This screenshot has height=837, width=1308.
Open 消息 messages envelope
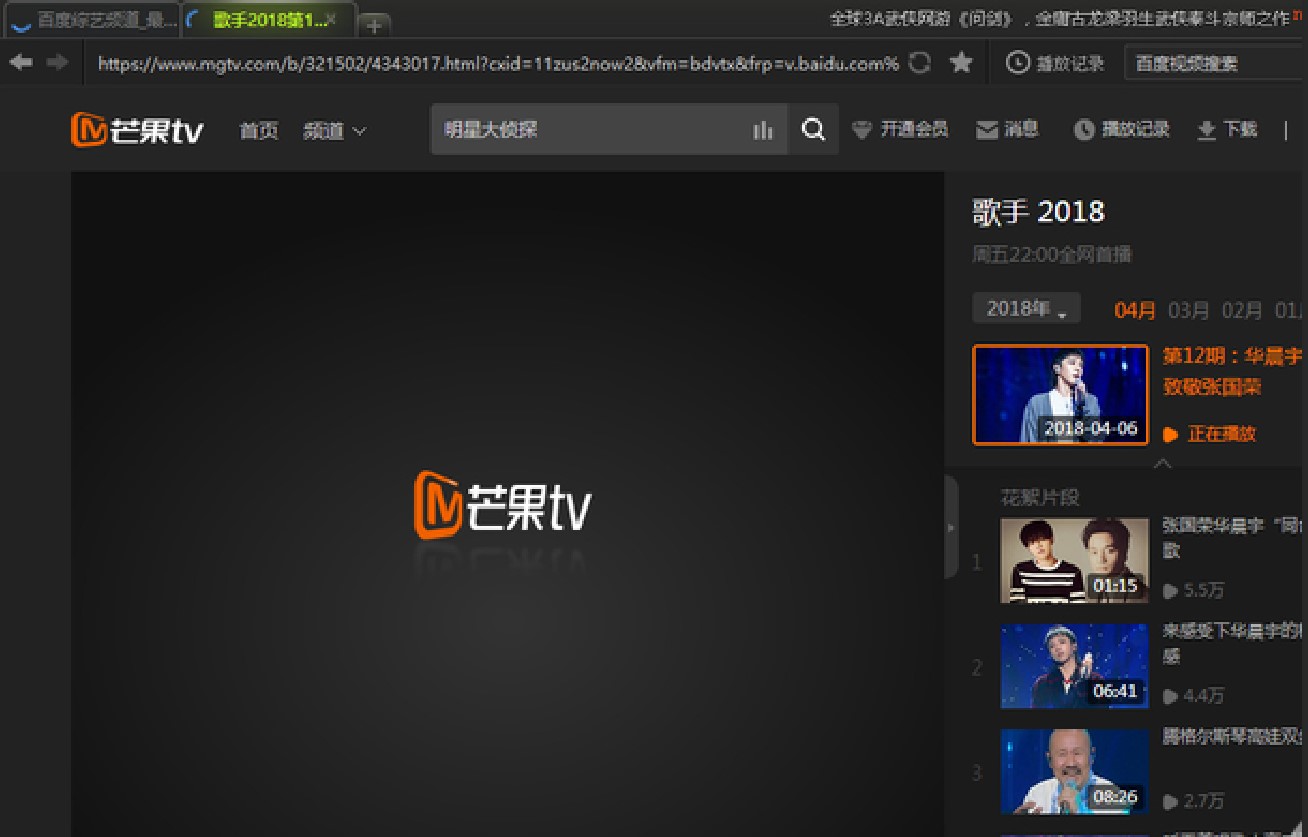pyautogui.click(x=1007, y=129)
